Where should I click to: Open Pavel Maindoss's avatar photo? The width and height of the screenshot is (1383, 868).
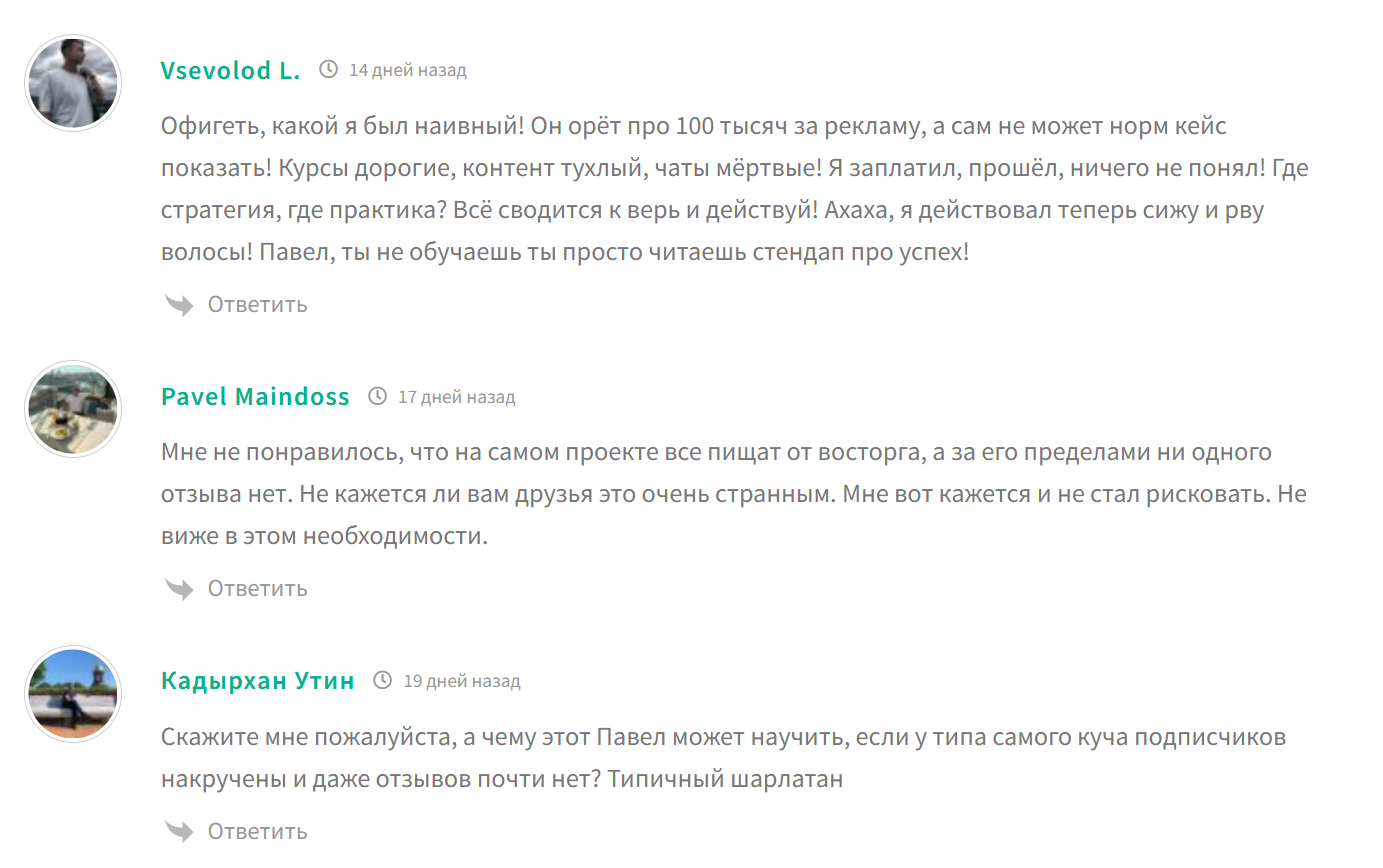click(73, 409)
